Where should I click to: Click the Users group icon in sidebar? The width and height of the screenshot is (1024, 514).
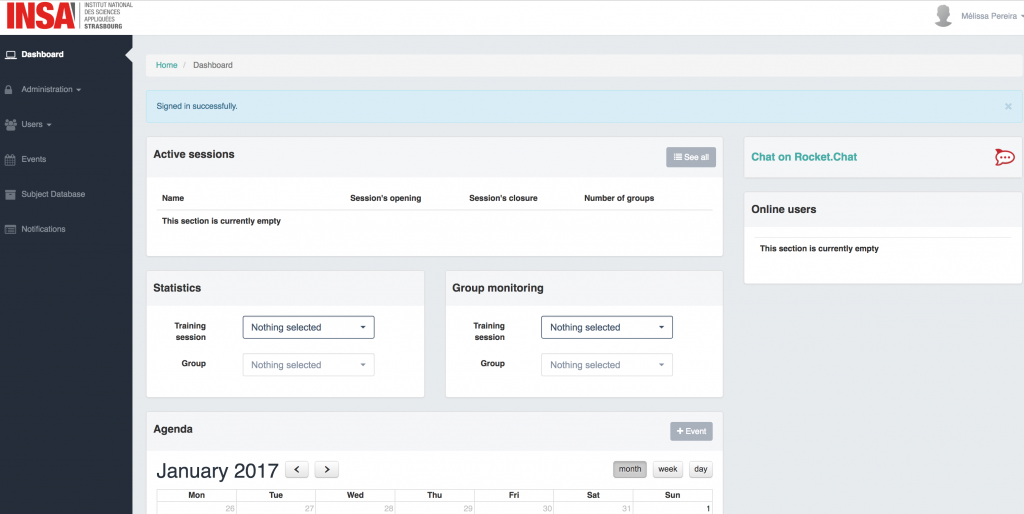click(x=10, y=125)
